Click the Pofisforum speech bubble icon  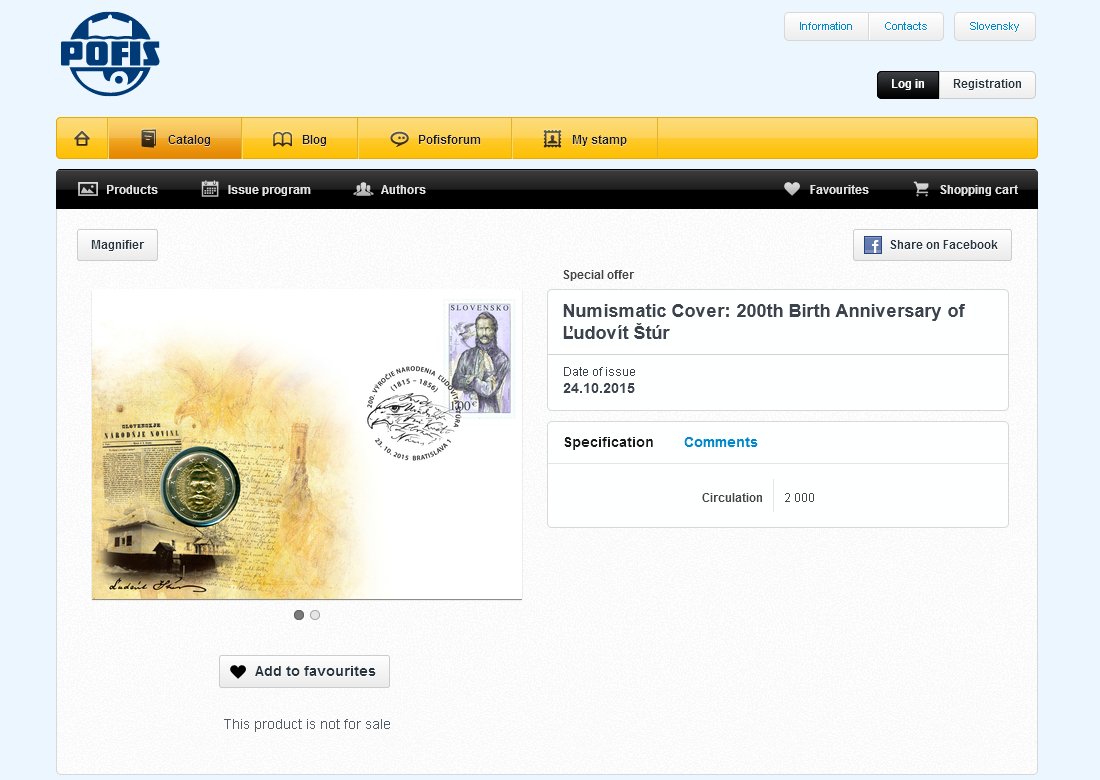399,139
